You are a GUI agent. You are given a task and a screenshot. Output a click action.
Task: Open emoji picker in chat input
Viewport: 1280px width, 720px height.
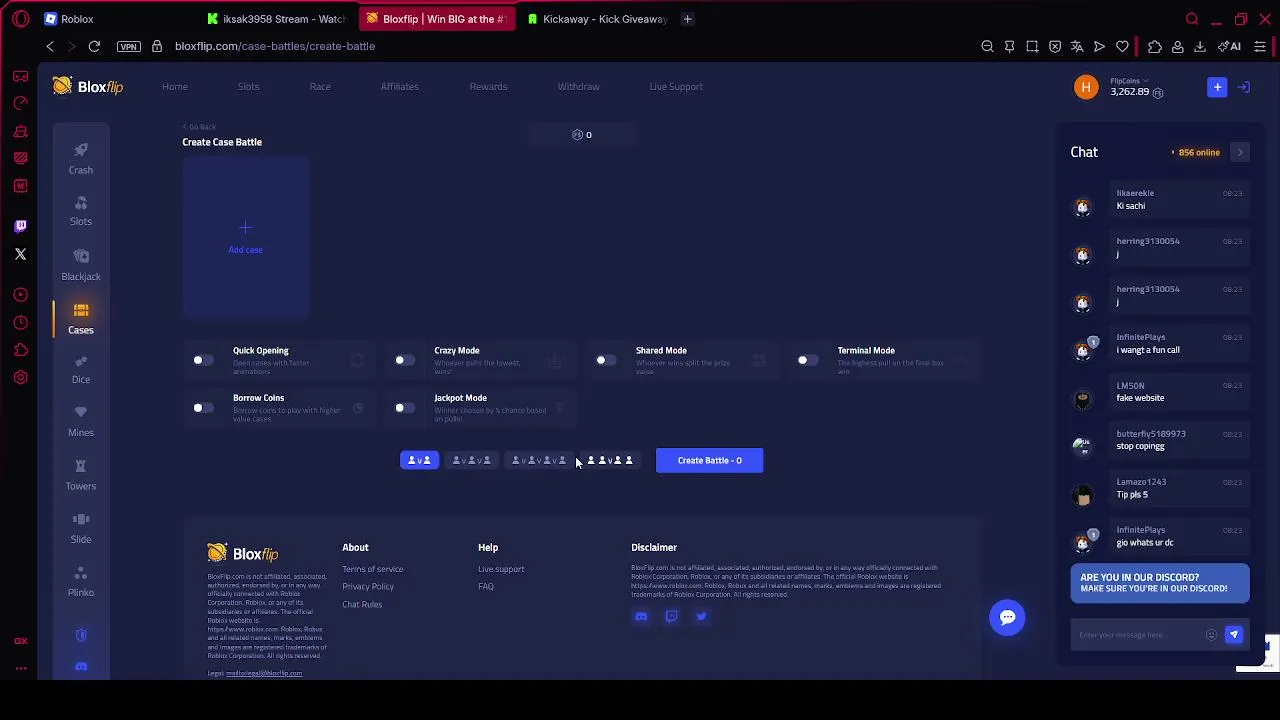coord(1211,635)
